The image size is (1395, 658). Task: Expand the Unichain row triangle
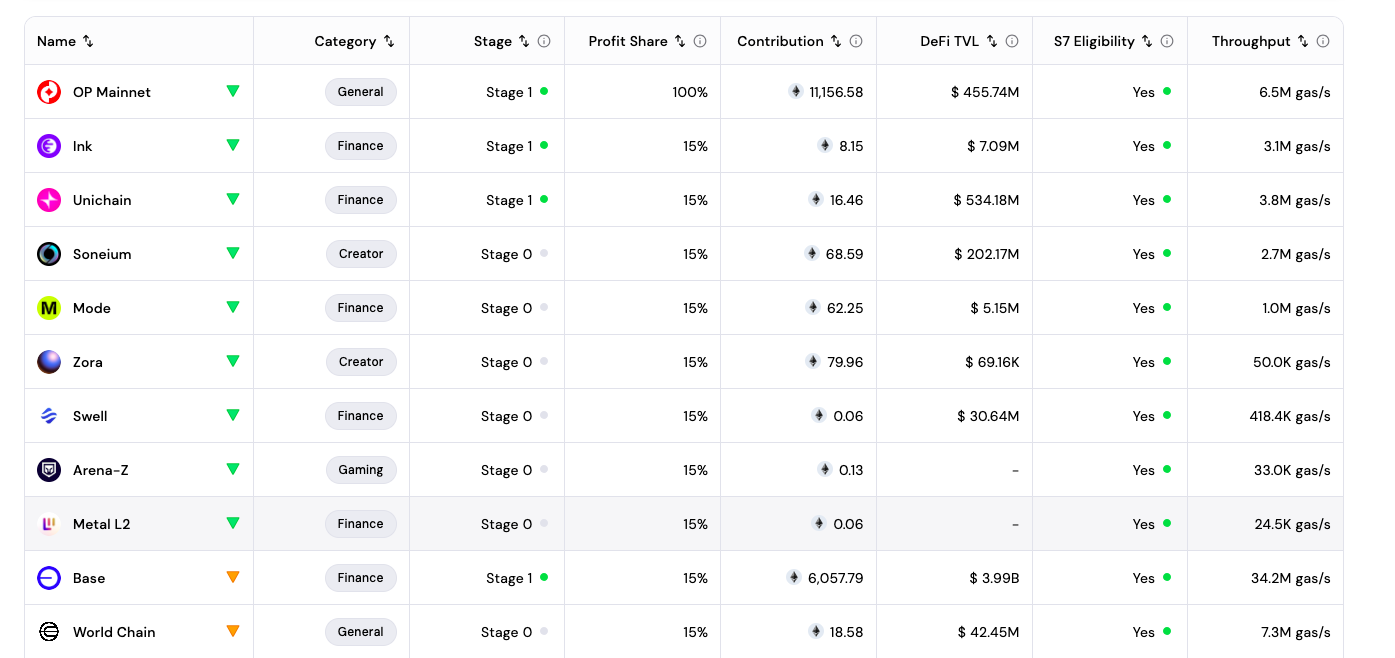coord(233,199)
